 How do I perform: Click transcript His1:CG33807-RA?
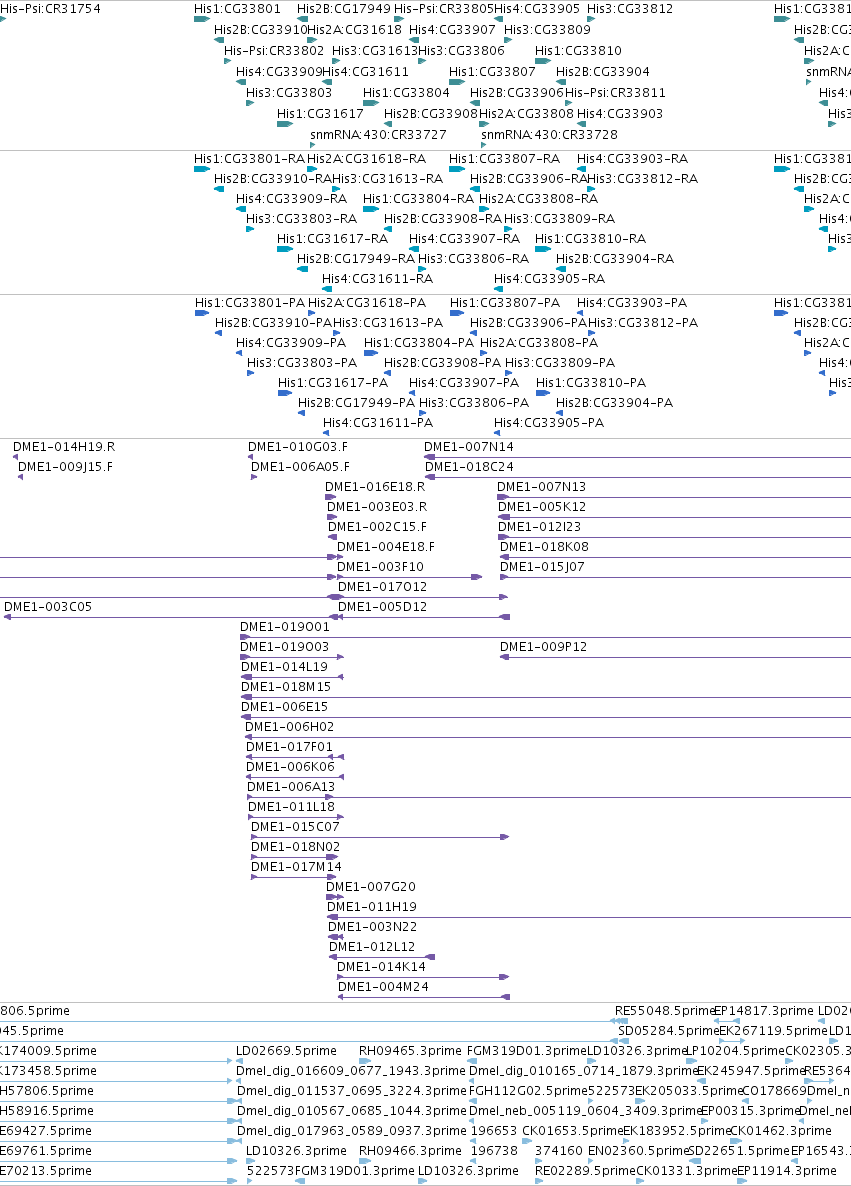(x=505, y=159)
